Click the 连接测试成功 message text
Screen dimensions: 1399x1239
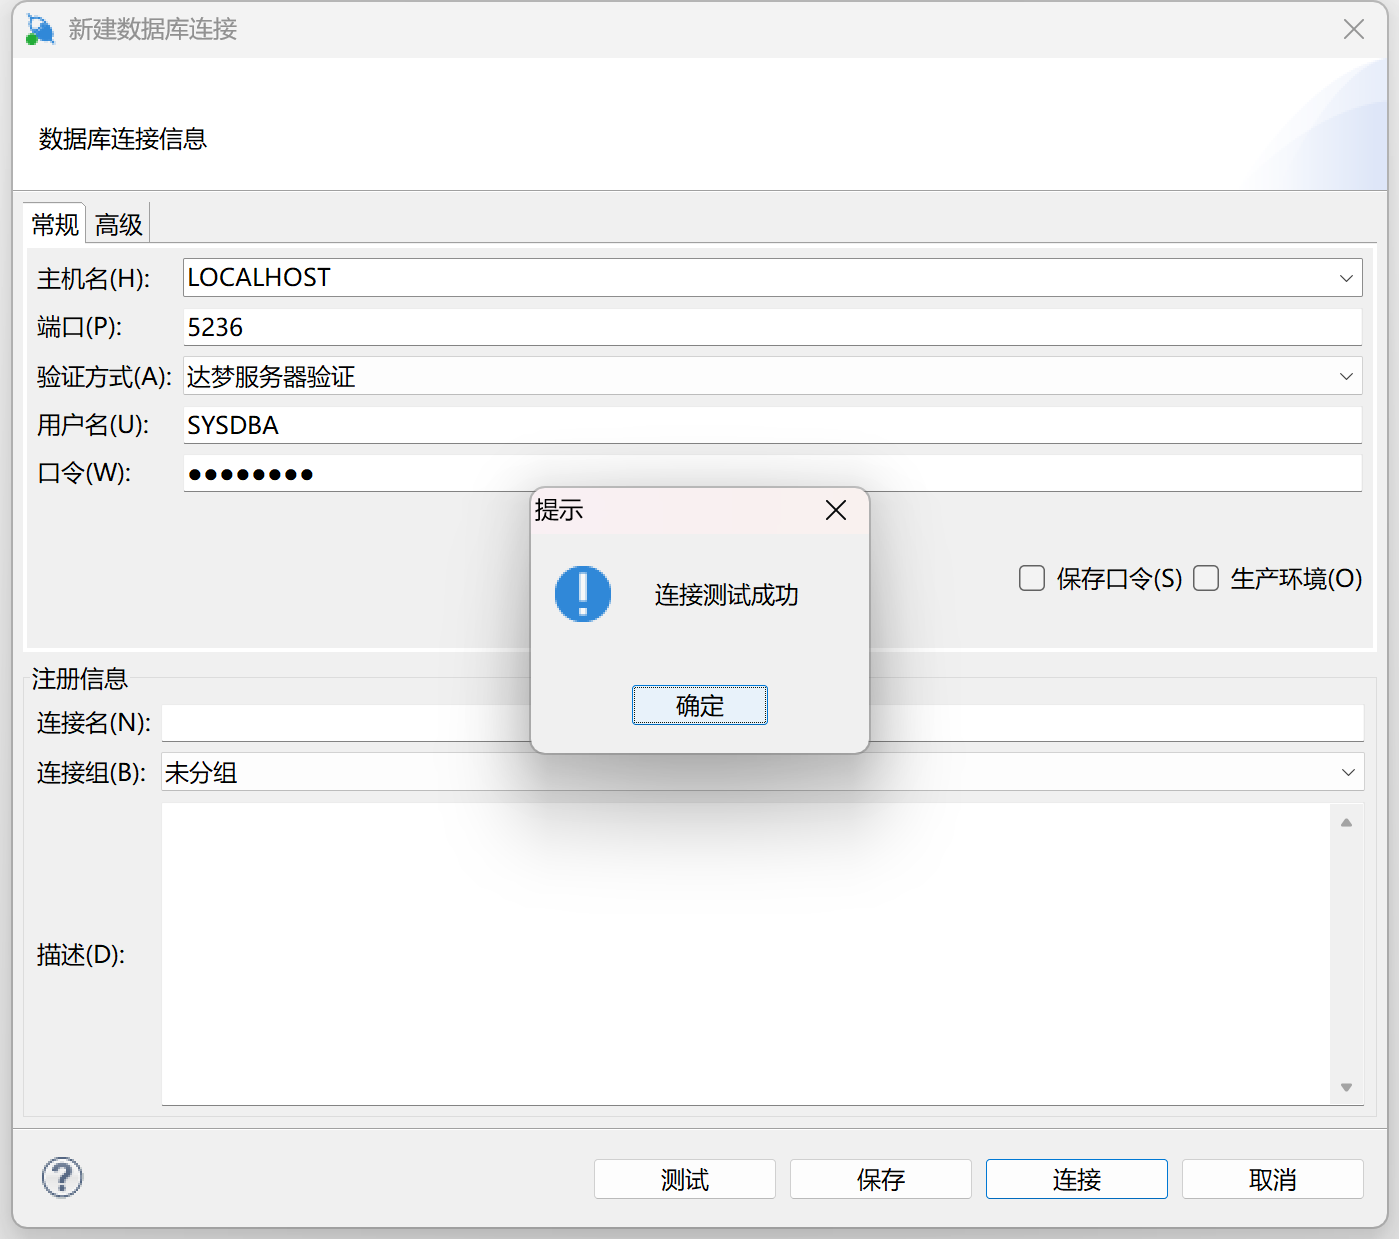tap(727, 595)
